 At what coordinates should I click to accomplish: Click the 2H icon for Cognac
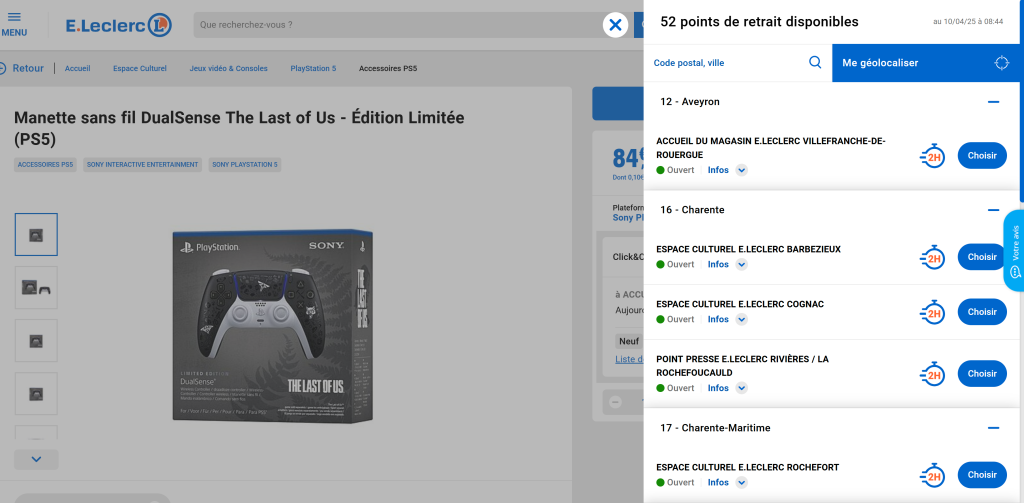click(x=933, y=312)
